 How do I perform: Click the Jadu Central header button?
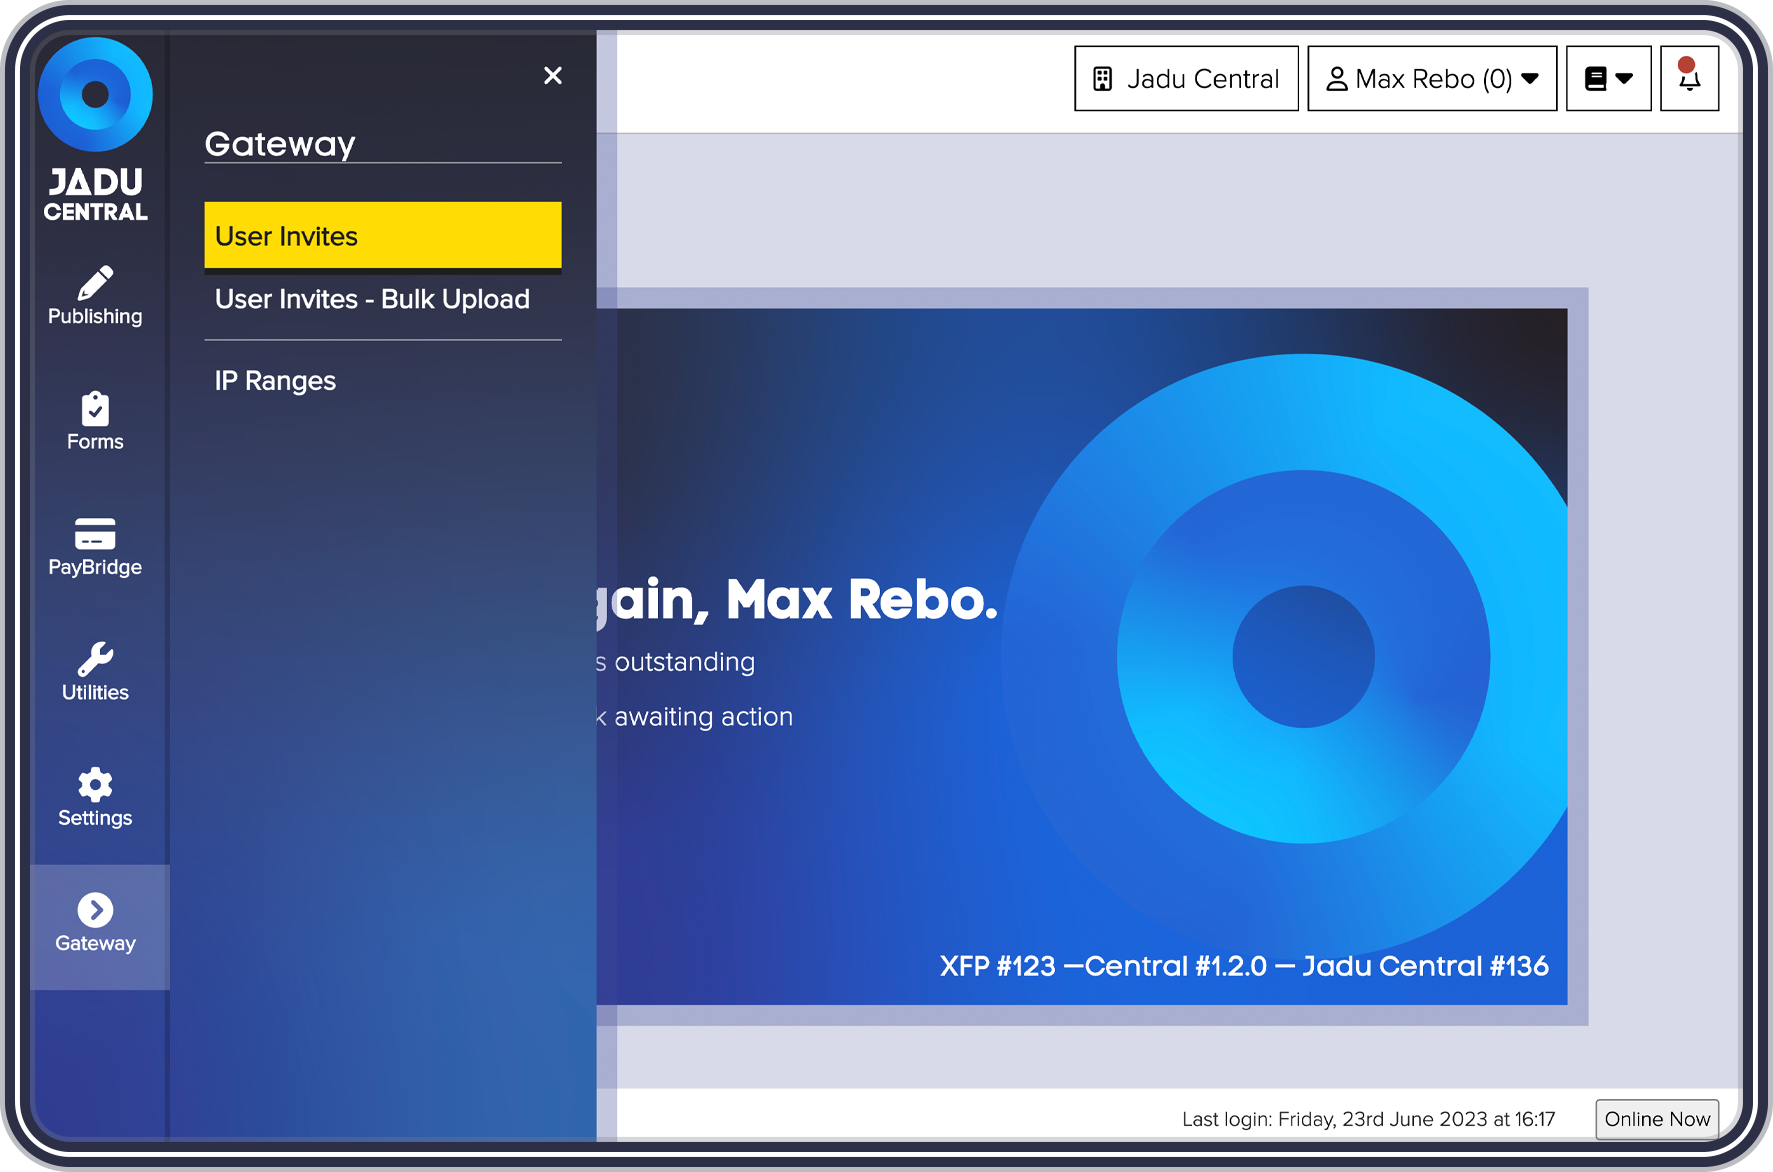(1185, 78)
